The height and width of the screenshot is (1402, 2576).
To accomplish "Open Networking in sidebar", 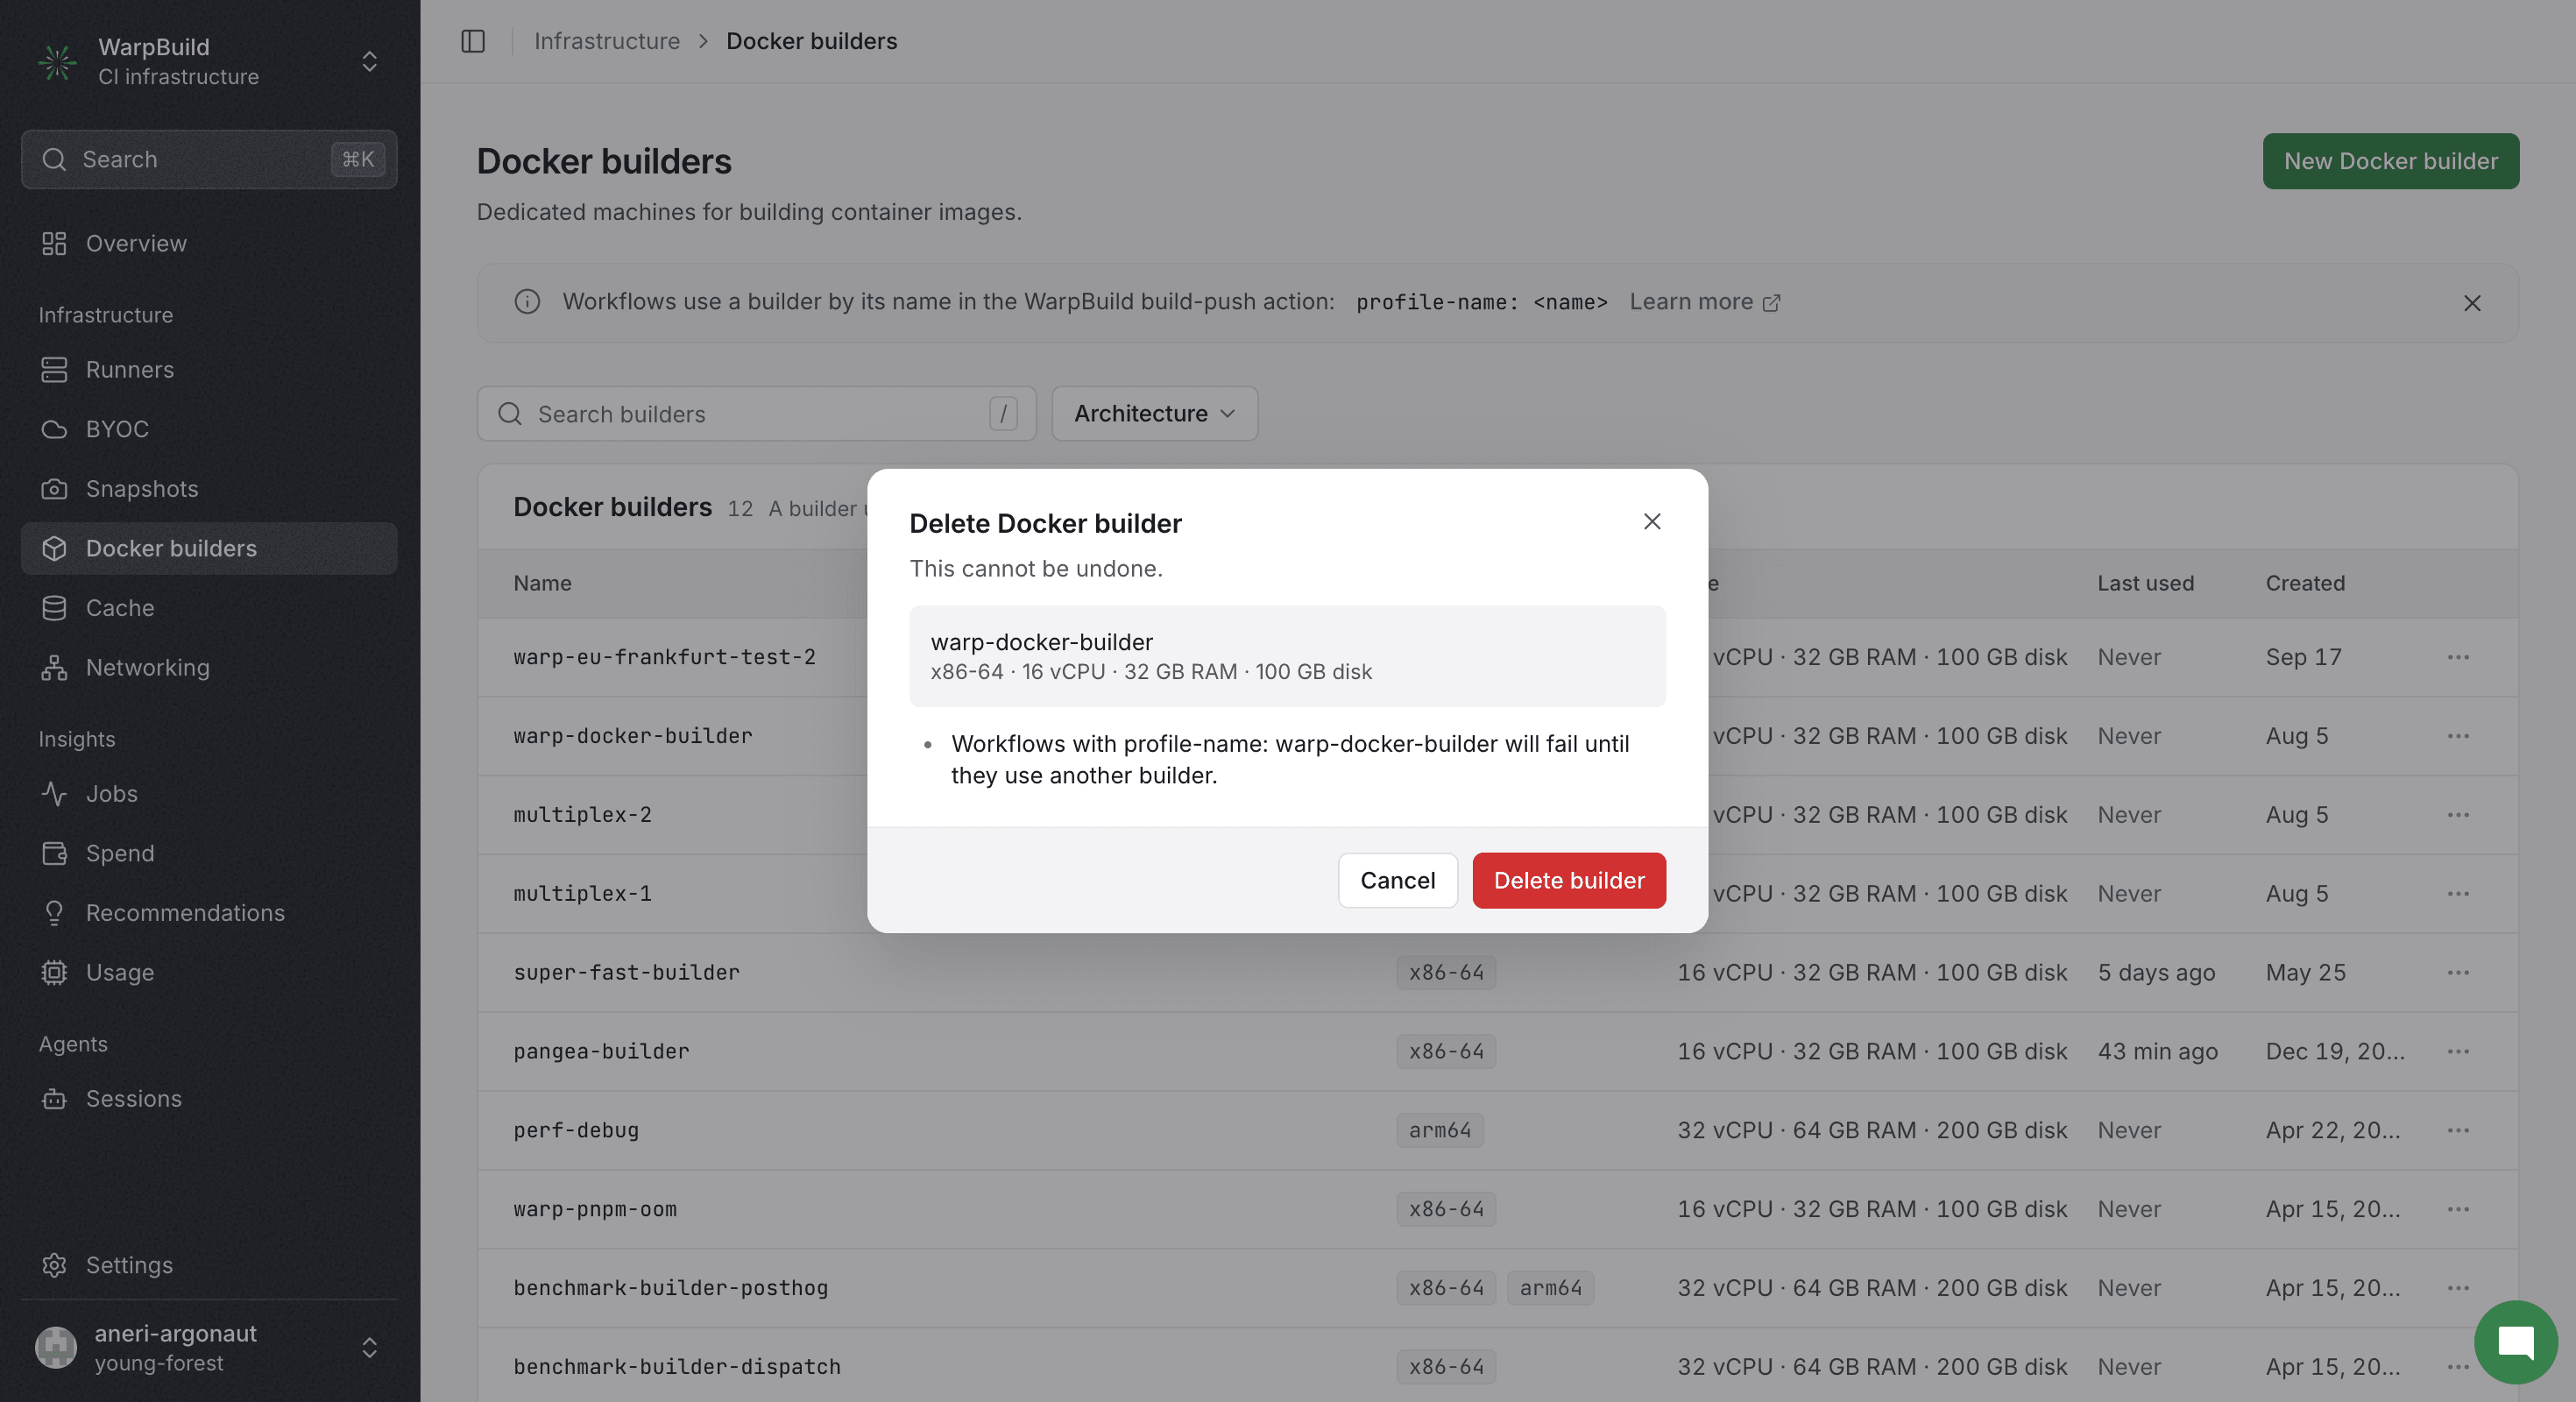I will pyautogui.click(x=209, y=667).
